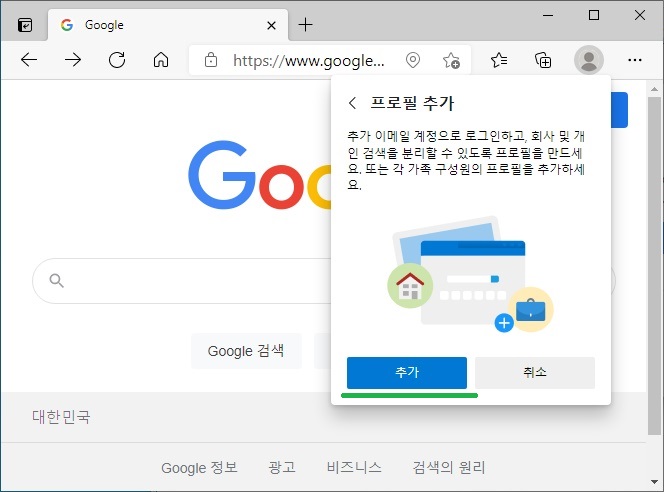Open the 광고 footer link
The width and height of the screenshot is (664, 492).
282,467
